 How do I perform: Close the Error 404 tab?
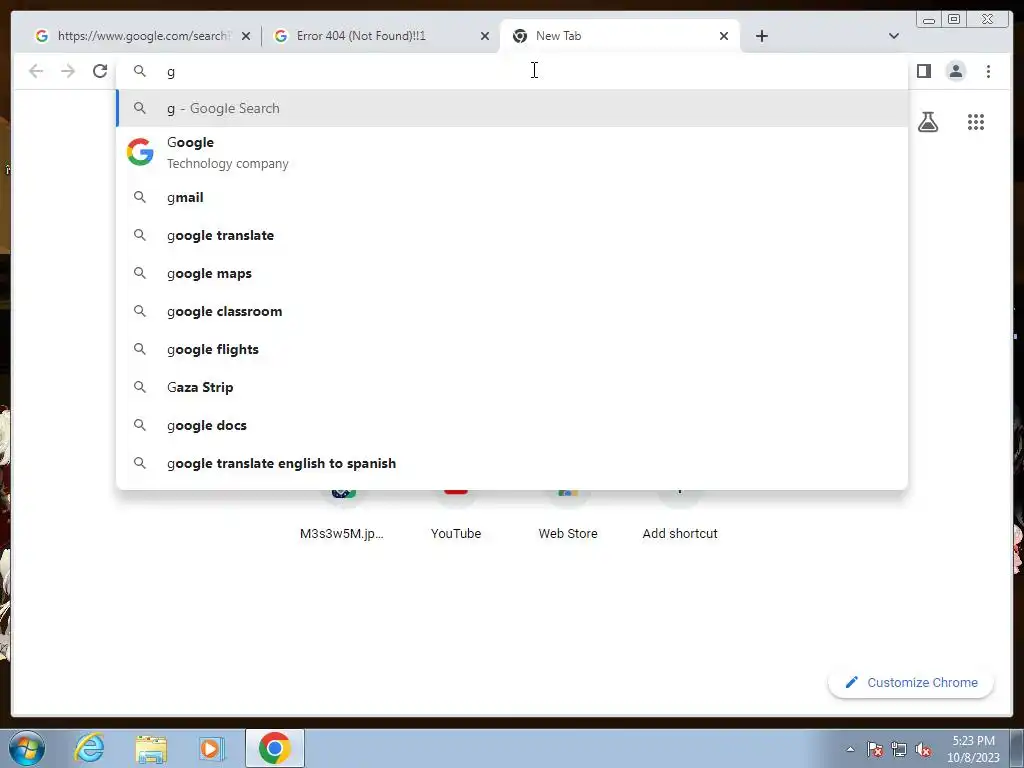(485, 36)
